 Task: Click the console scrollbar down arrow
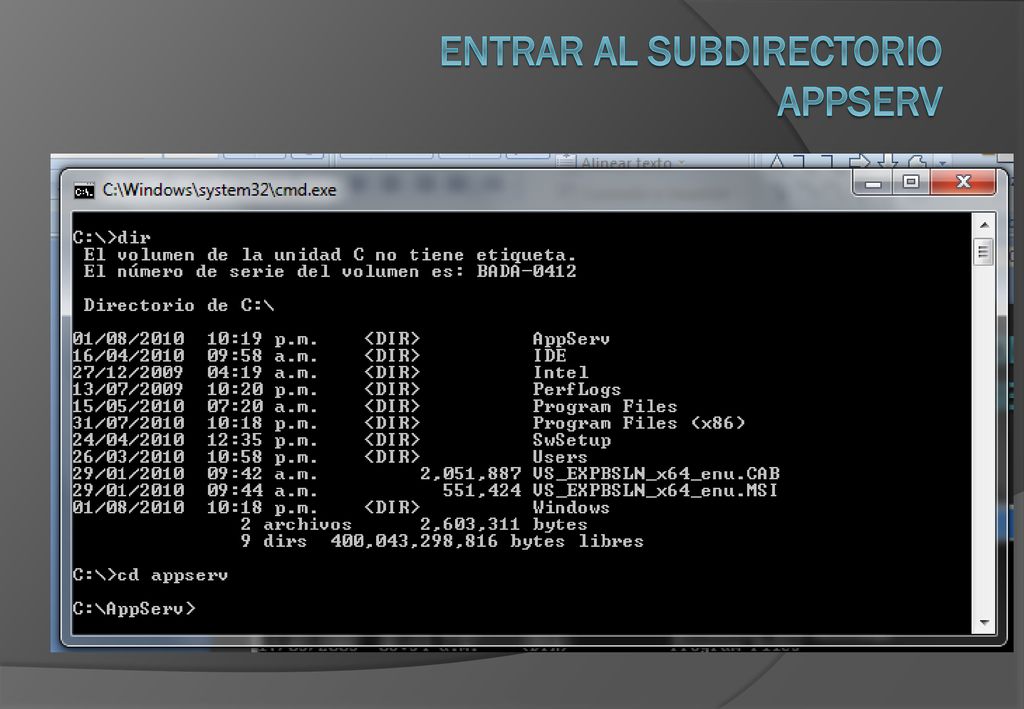[984, 623]
